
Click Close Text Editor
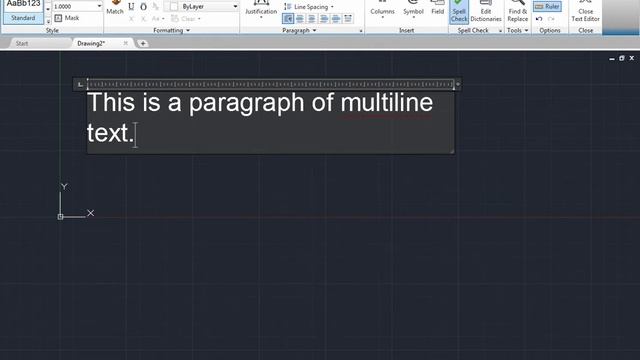585,11
